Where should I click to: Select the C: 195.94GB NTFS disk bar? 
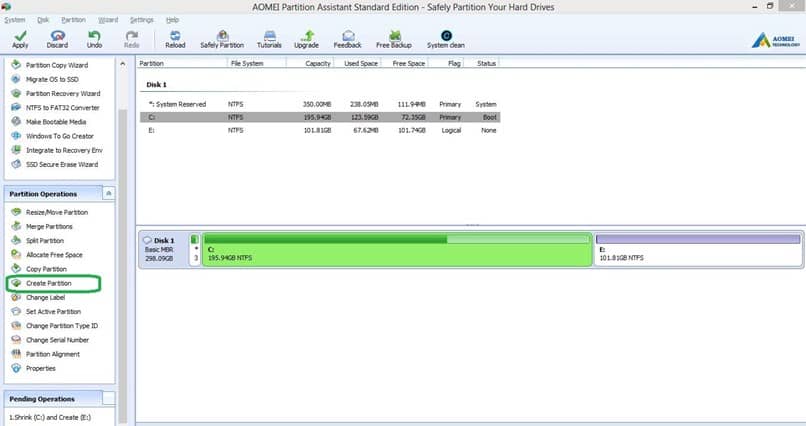397,249
